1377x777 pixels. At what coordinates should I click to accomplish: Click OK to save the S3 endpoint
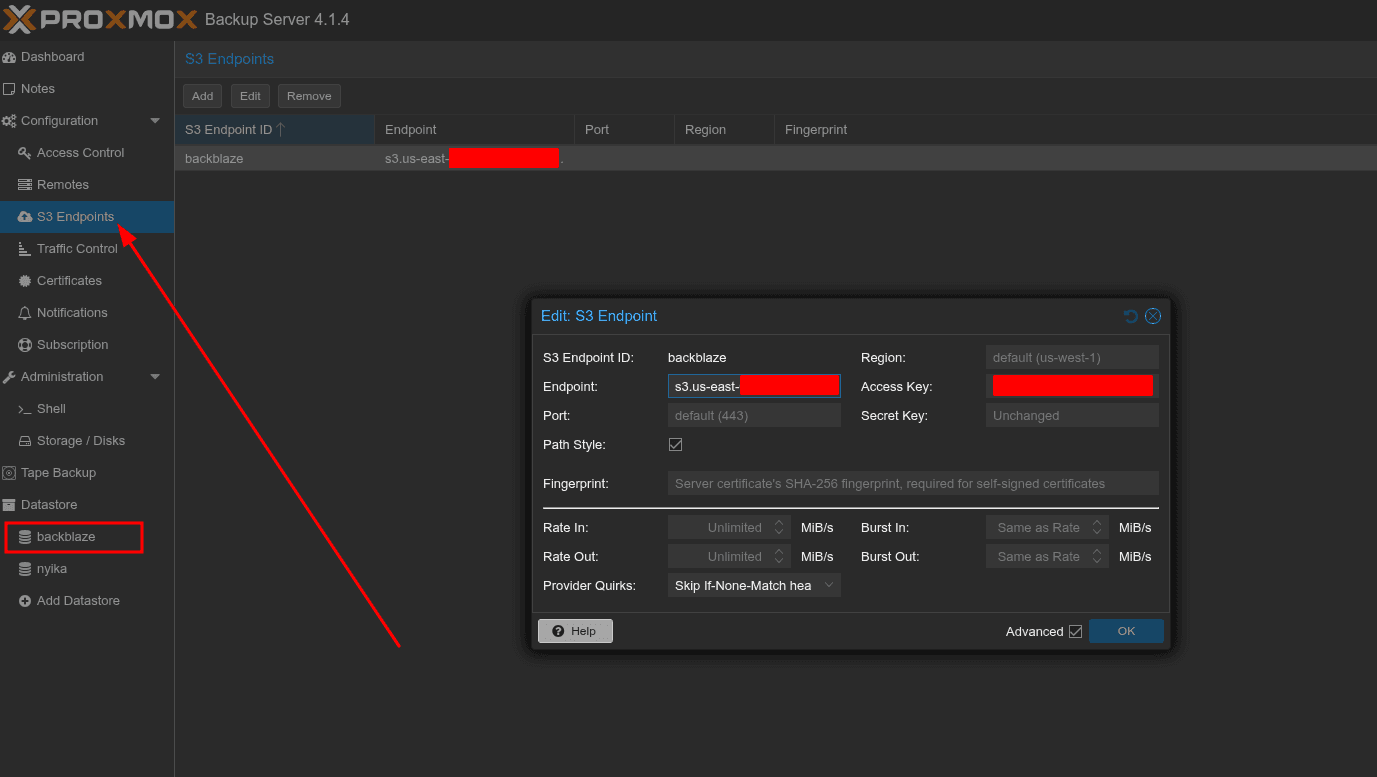(x=1126, y=631)
